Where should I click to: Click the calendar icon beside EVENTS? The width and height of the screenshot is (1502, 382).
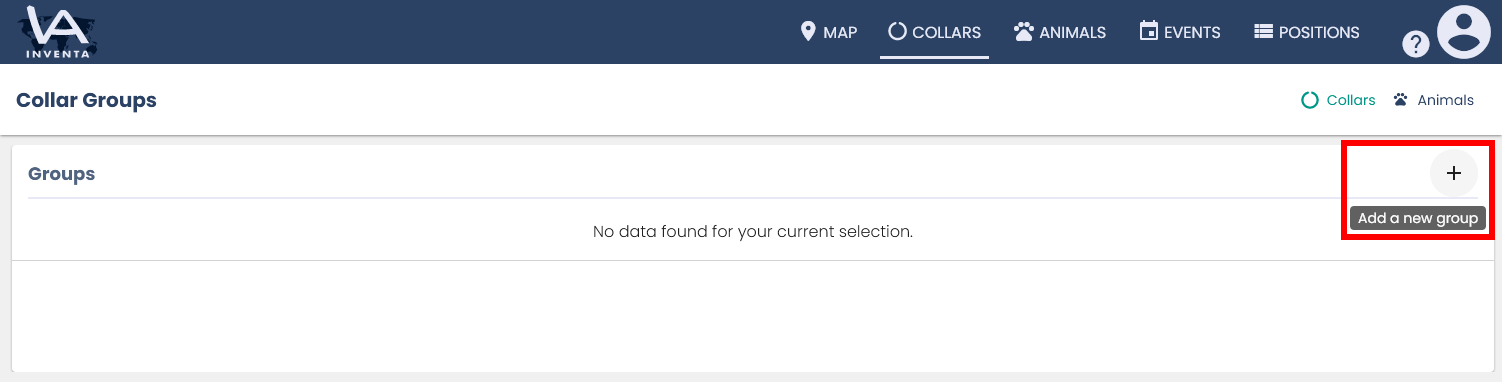pos(1148,31)
